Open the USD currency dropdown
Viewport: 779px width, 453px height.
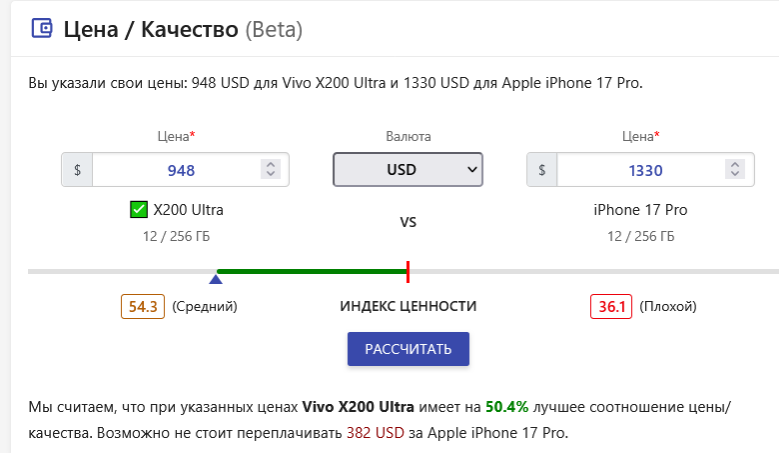(408, 170)
